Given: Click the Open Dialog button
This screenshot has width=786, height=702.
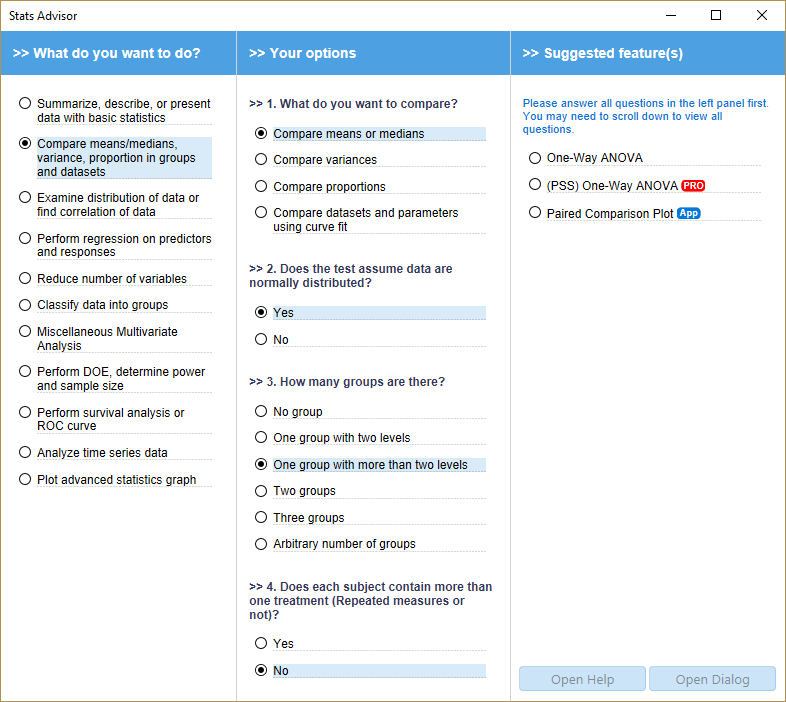Looking at the screenshot, I should (x=712, y=679).
